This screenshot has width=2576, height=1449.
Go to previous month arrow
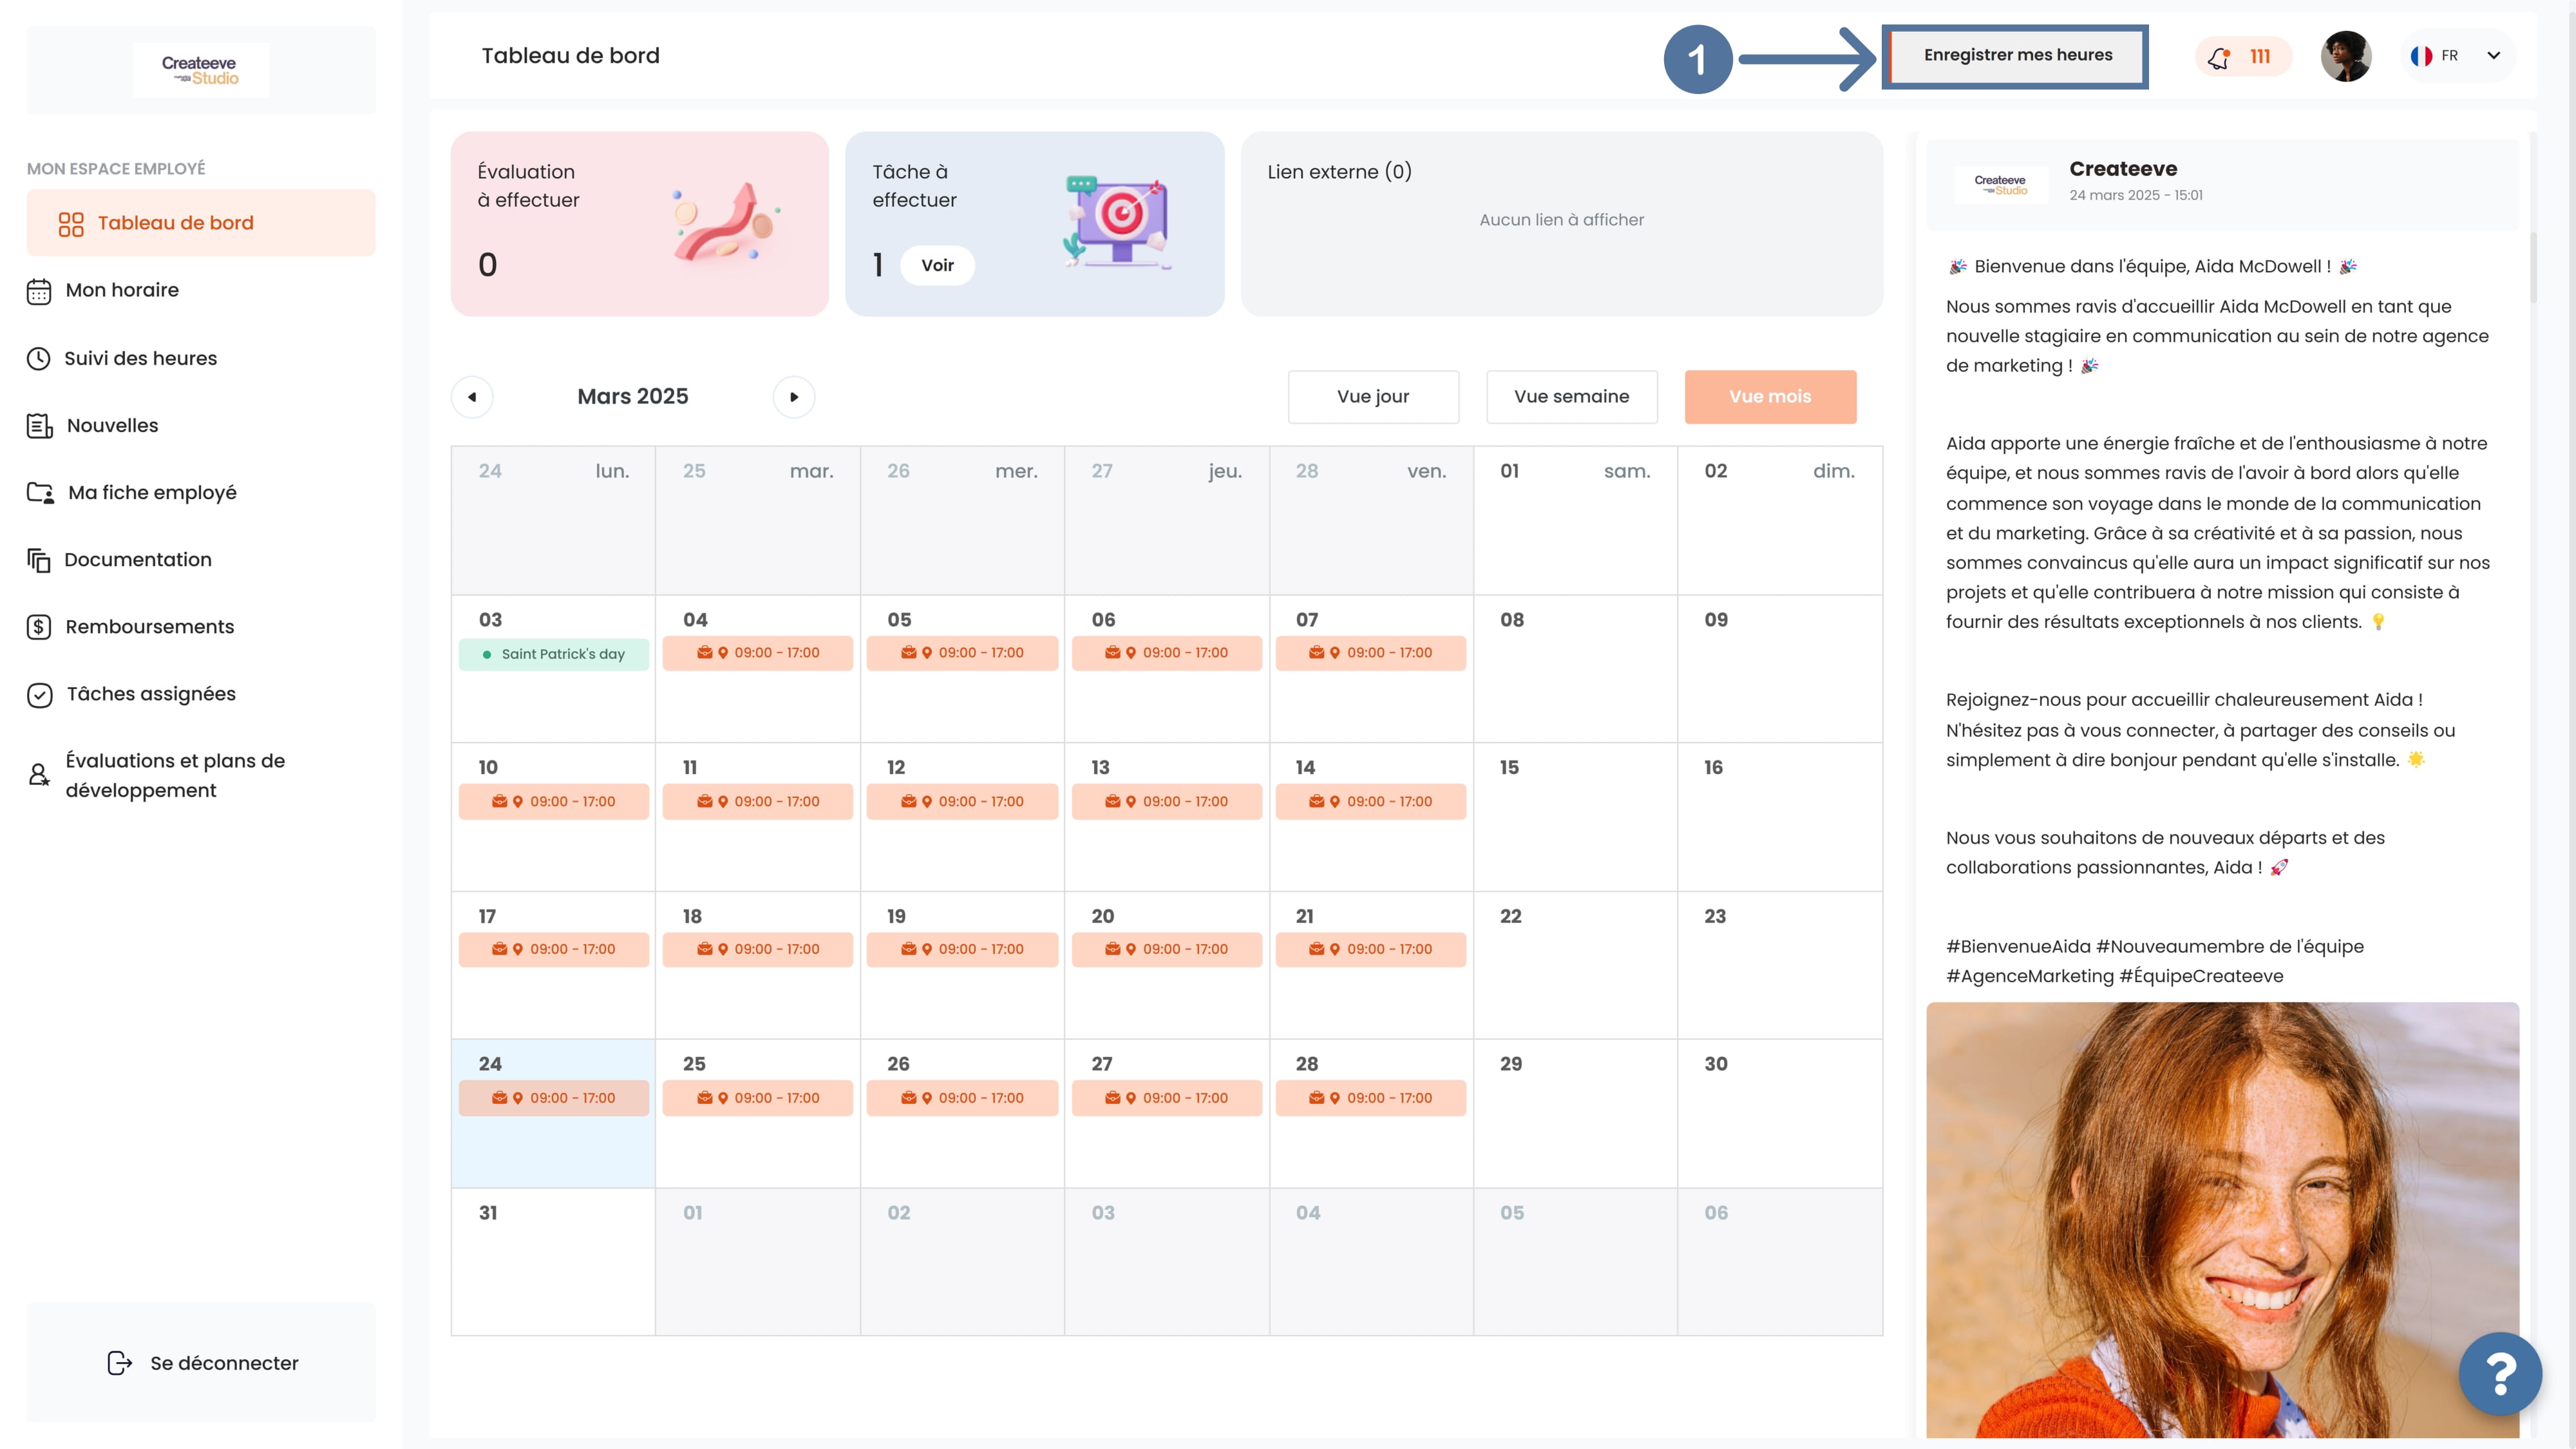(x=472, y=397)
